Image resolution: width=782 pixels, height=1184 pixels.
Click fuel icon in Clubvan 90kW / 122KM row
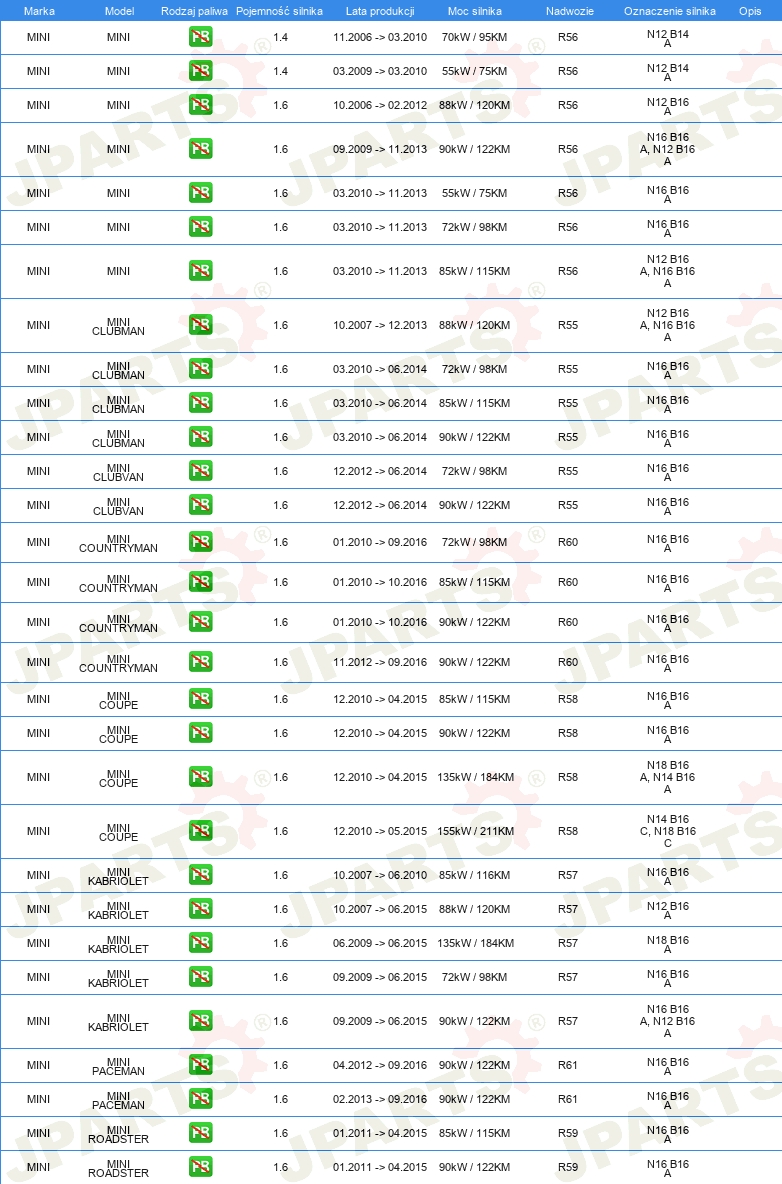click(200, 505)
